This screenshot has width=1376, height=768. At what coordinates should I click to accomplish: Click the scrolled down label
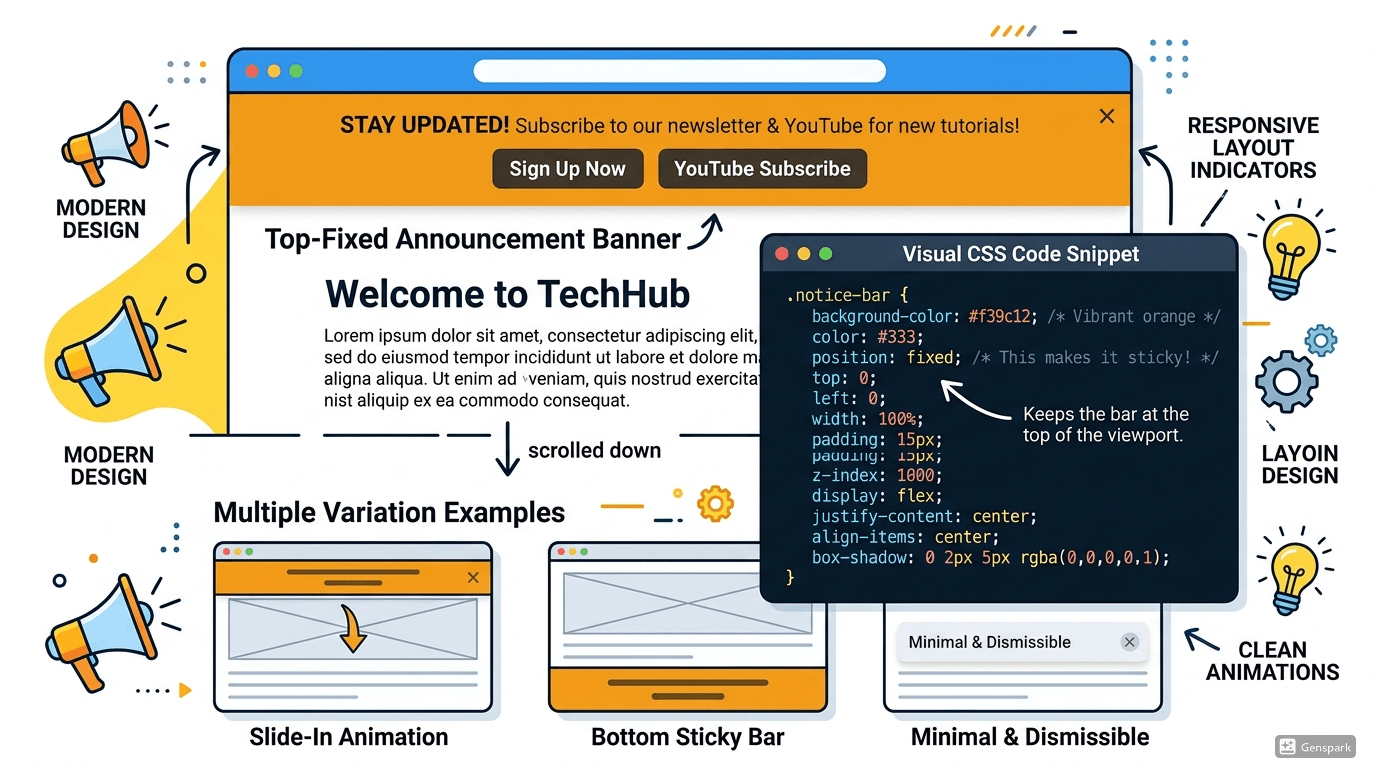coord(594,450)
